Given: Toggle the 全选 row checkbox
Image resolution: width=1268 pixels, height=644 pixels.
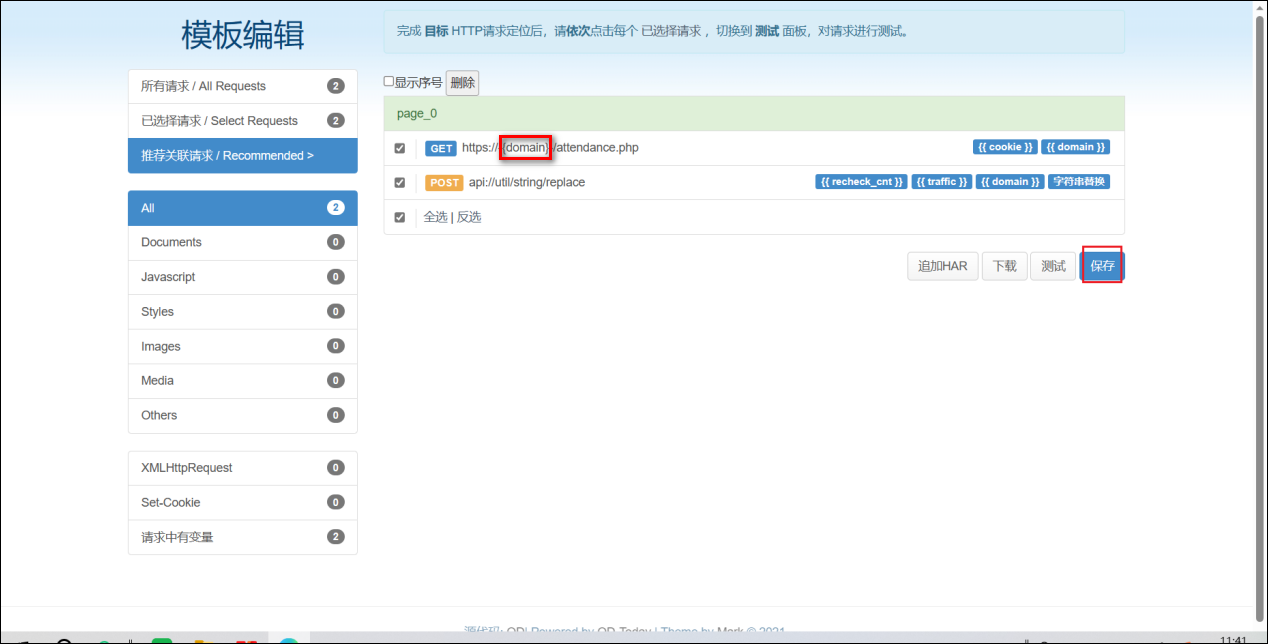Looking at the screenshot, I should click(400, 217).
